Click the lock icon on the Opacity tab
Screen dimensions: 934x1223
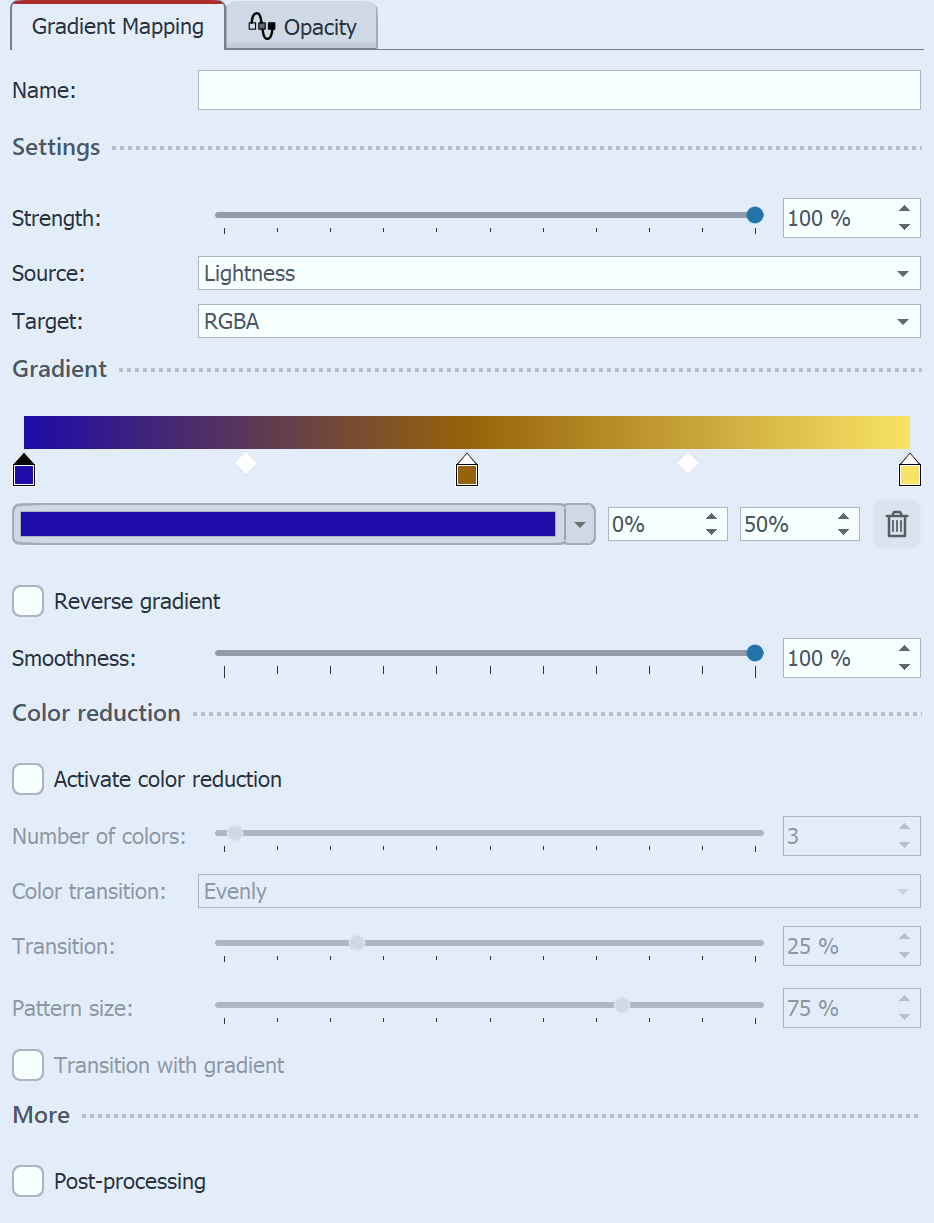point(262,26)
